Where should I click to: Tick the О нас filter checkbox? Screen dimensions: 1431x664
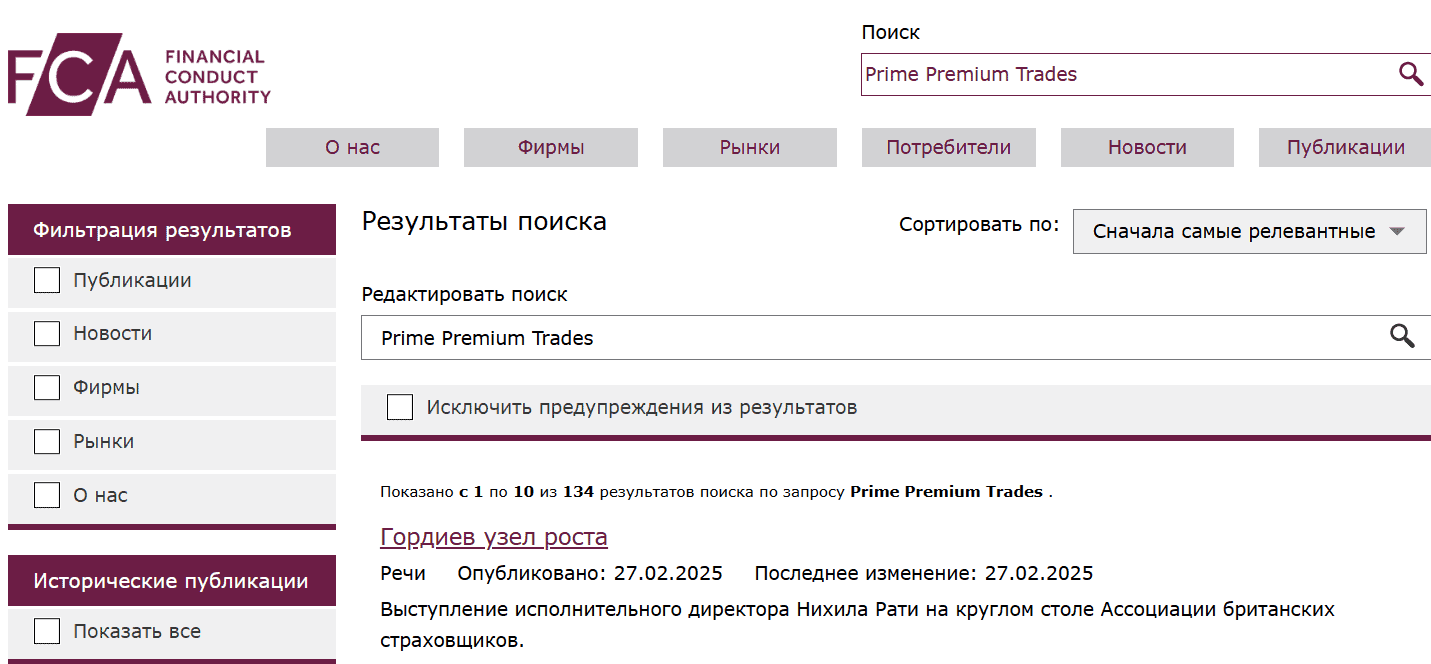tap(46, 494)
